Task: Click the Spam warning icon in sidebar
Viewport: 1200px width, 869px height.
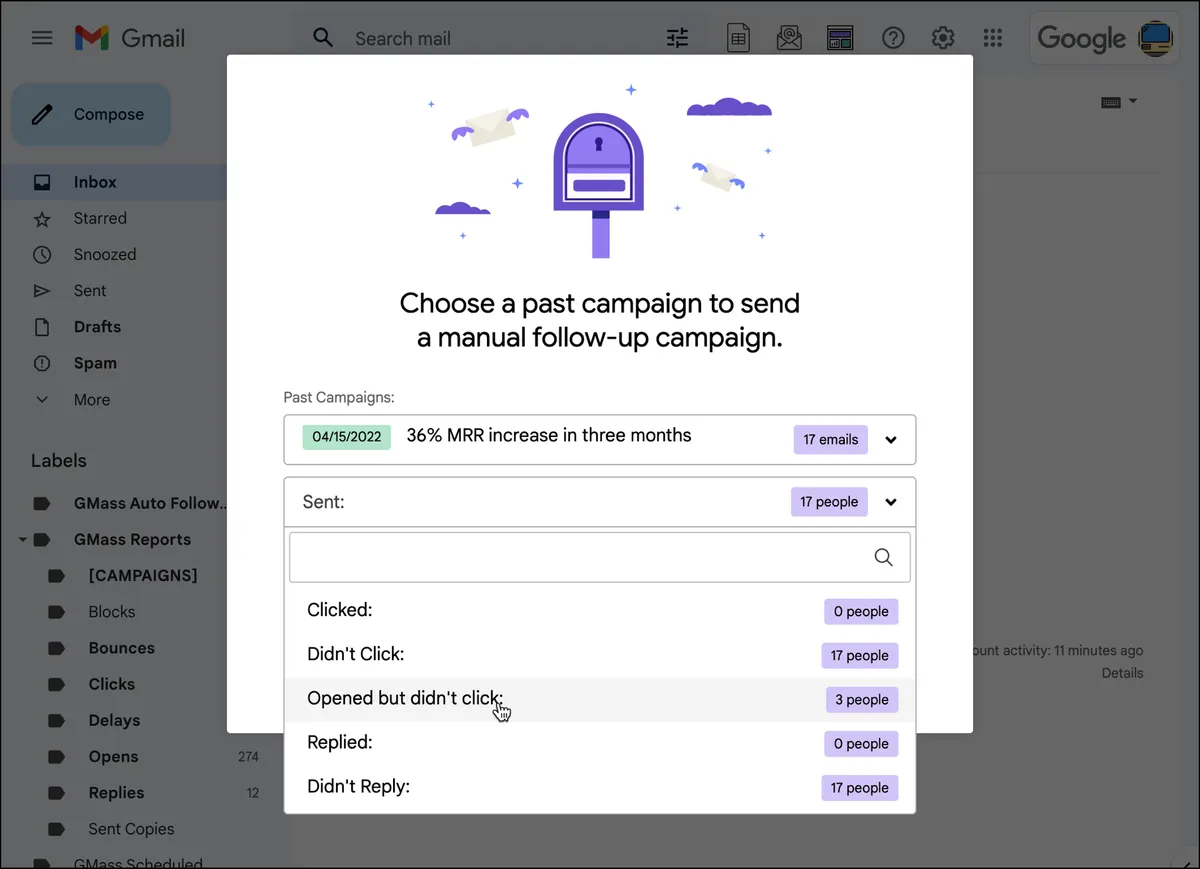Action: tap(42, 363)
